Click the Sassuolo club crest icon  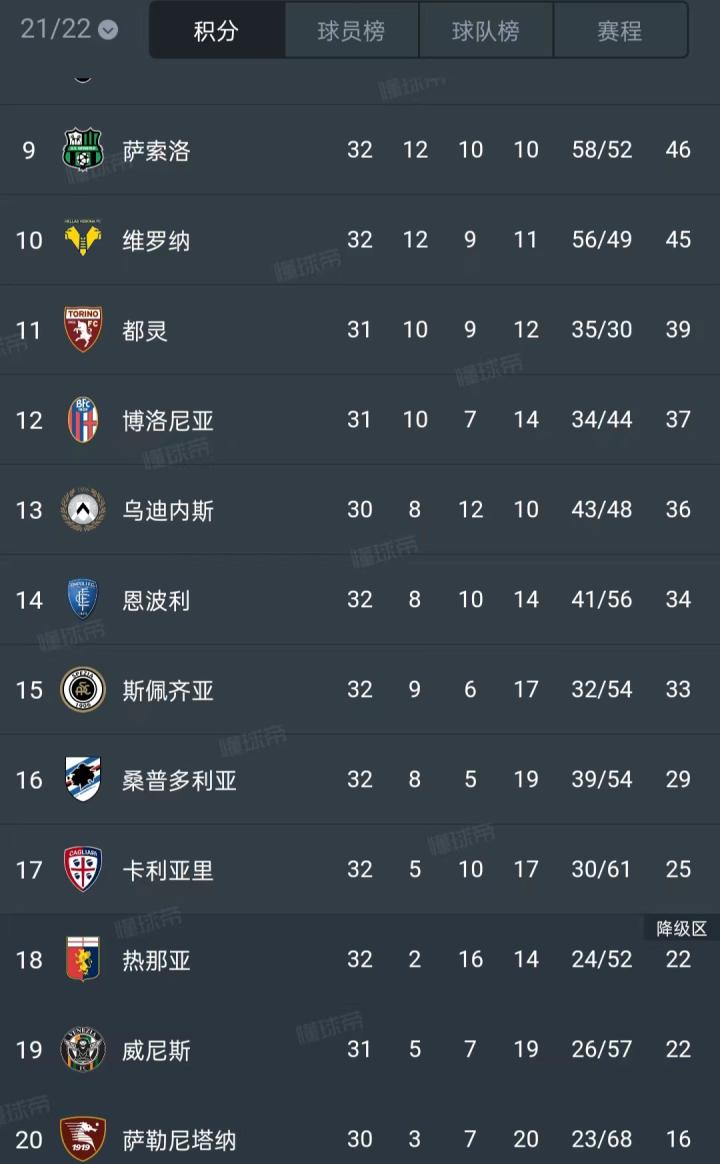tap(83, 150)
